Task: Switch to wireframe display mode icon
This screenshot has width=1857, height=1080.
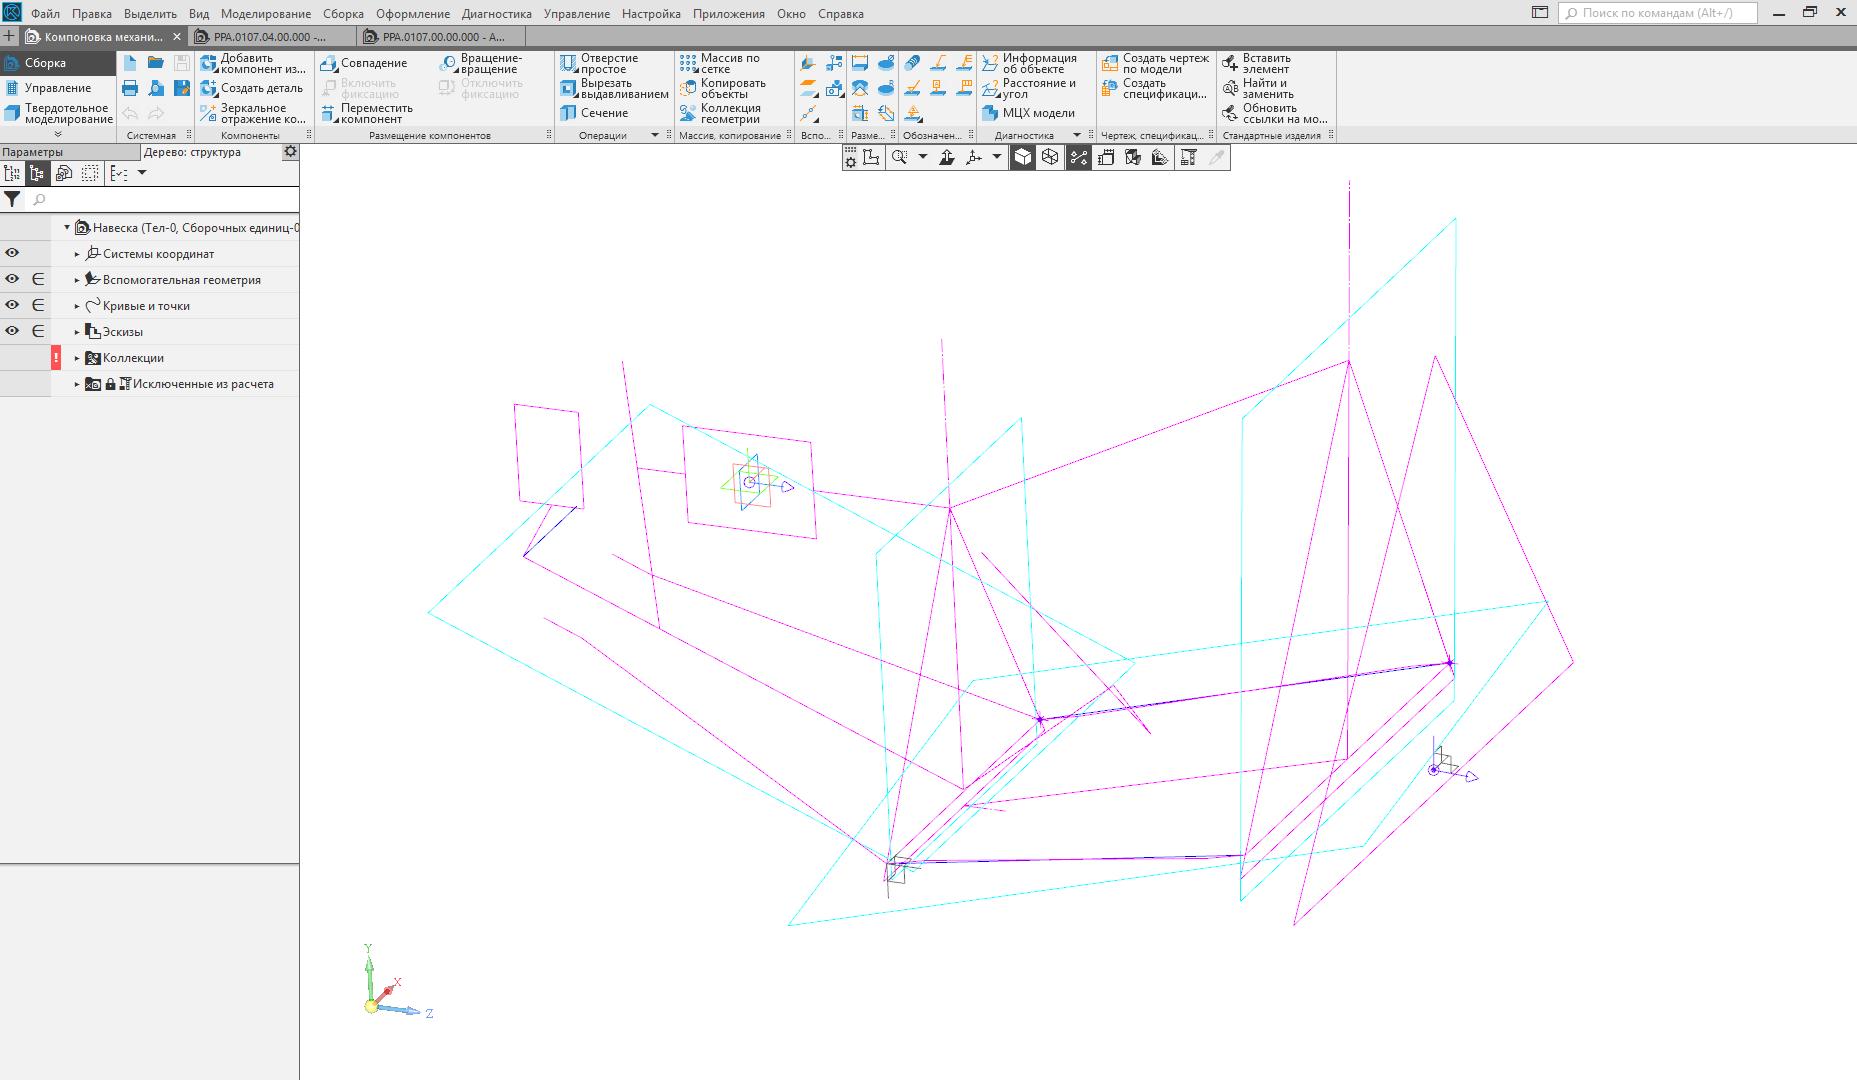Action: (1050, 157)
